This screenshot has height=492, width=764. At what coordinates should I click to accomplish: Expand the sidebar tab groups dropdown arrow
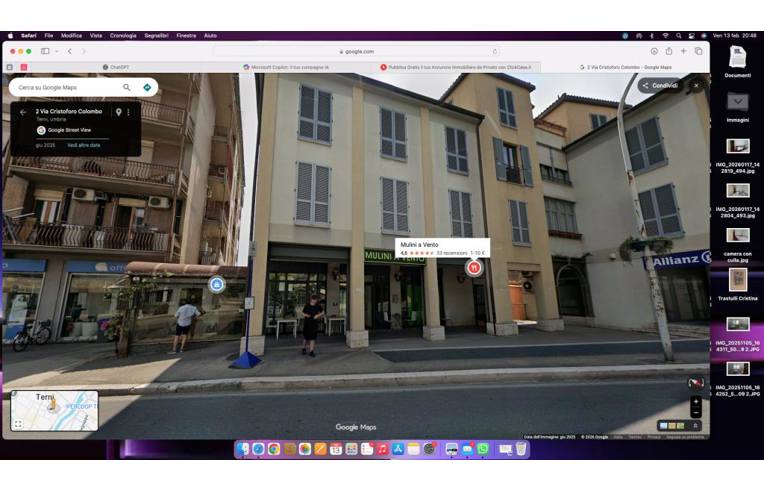point(56,51)
